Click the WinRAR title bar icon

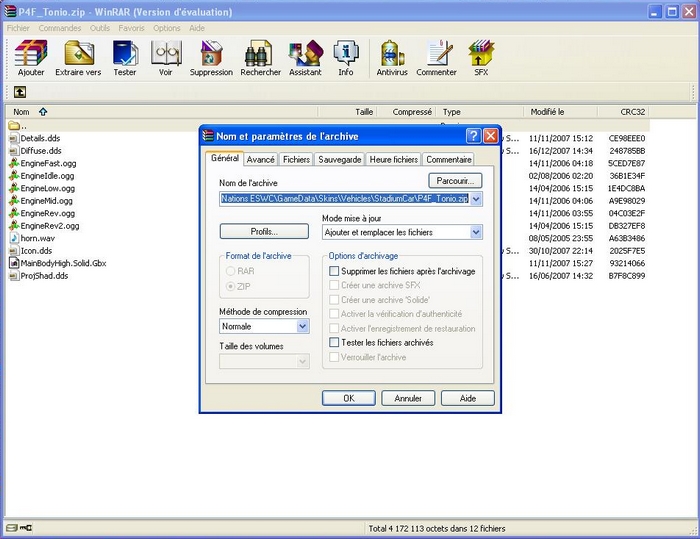tap(10, 12)
